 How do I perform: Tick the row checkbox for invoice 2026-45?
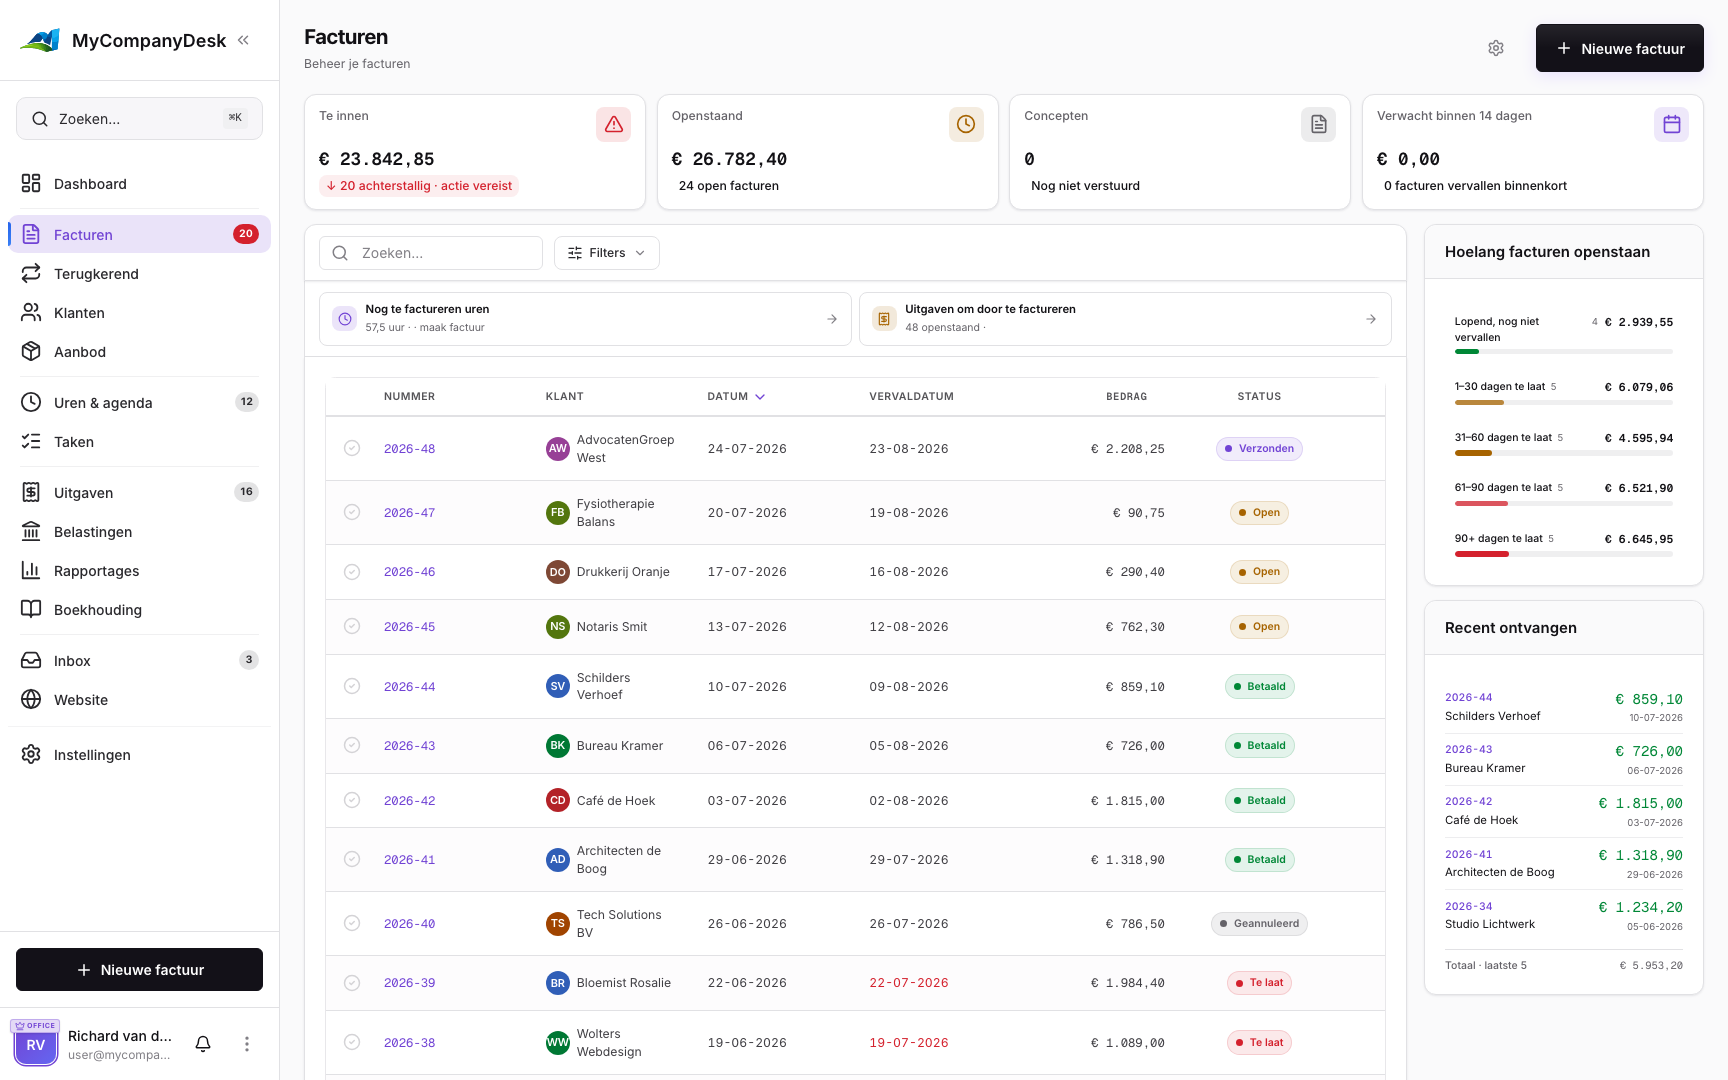coord(352,626)
